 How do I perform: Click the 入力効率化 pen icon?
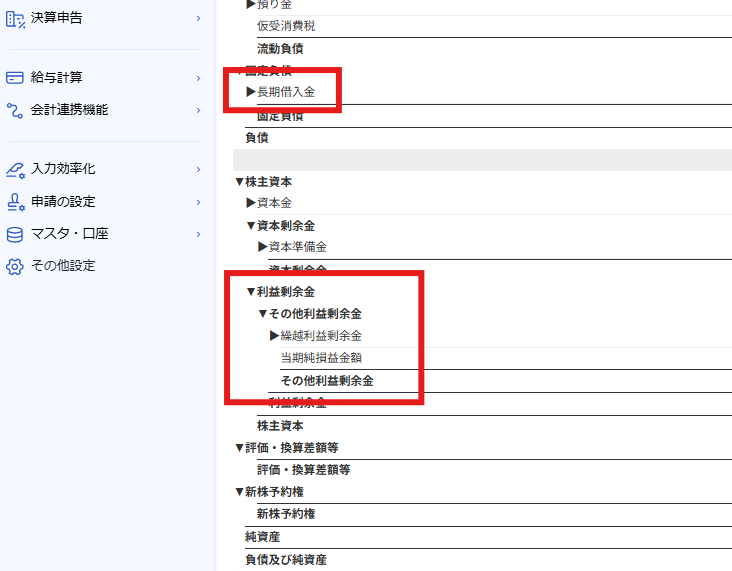[x=15, y=169]
